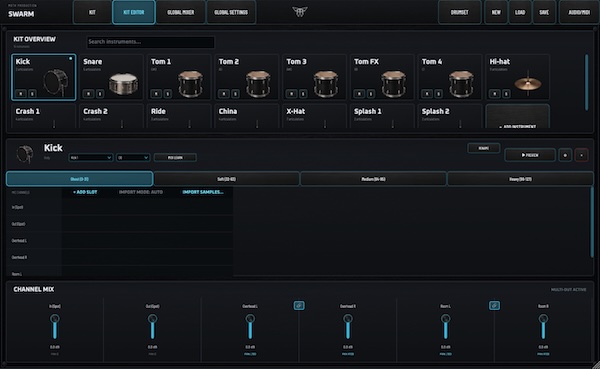
Task: Mute the Hi-hat instrument
Action: pyautogui.click(x=495, y=93)
